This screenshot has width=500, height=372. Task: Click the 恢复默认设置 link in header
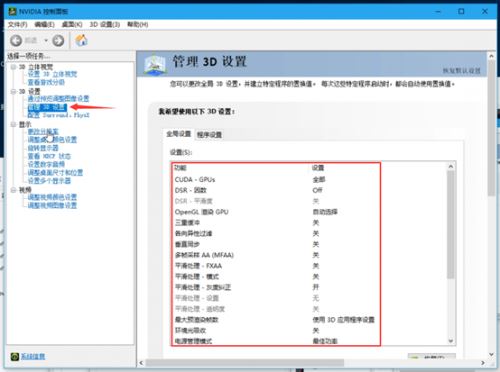(x=462, y=71)
